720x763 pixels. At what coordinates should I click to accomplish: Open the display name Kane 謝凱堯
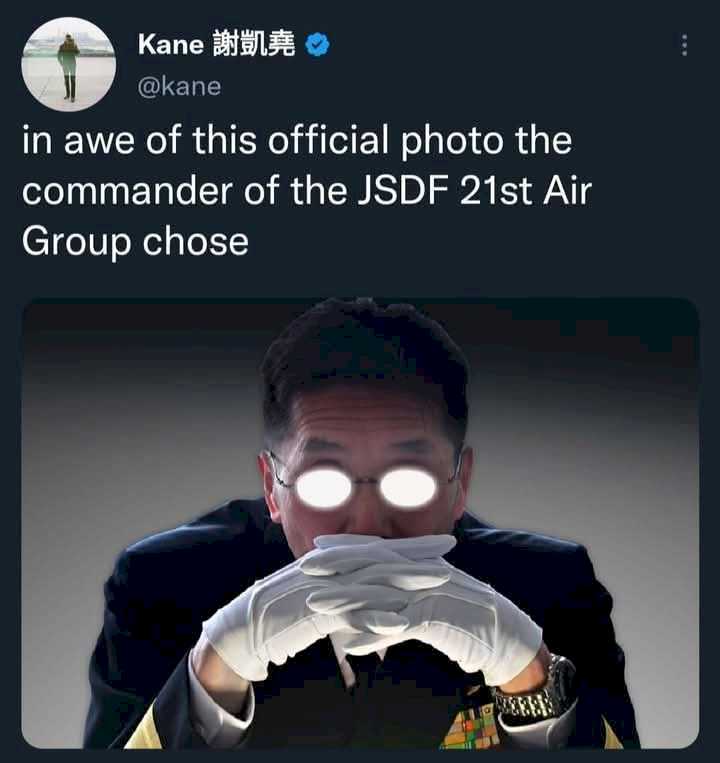pos(216,45)
